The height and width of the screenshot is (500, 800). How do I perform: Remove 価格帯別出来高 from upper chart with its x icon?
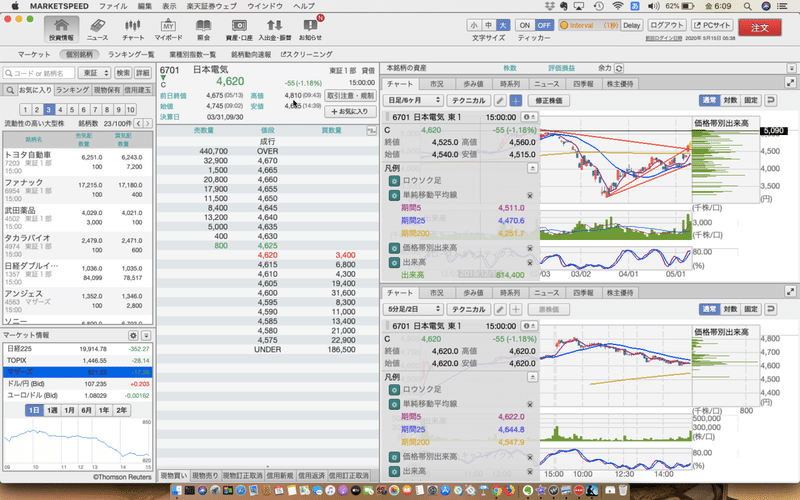pos(530,248)
